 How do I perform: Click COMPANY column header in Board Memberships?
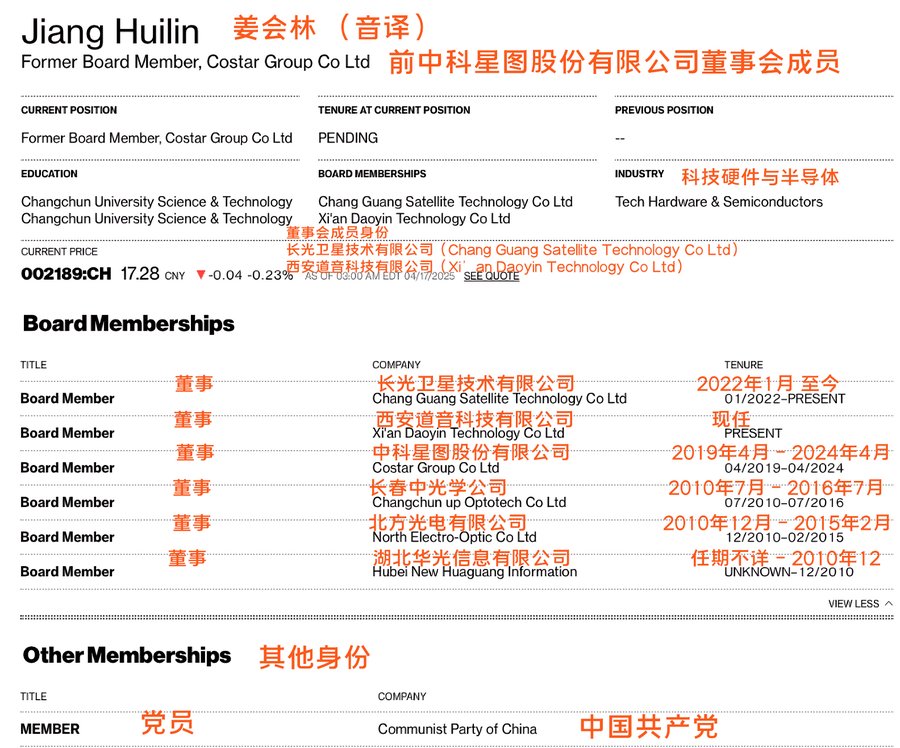click(x=396, y=365)
